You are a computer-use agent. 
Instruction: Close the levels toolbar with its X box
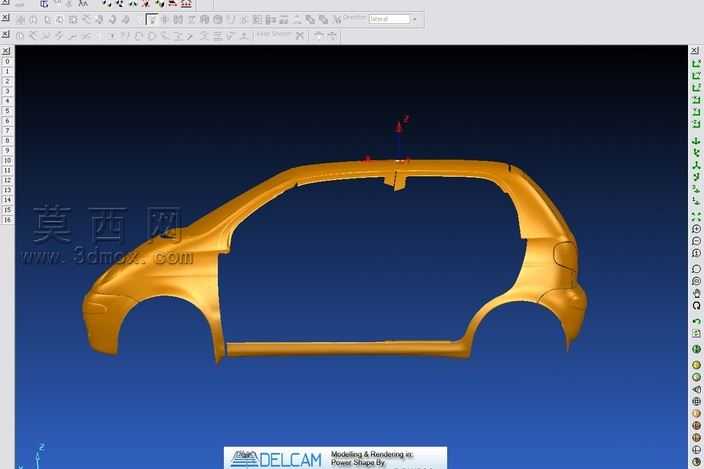pos(6,51)
